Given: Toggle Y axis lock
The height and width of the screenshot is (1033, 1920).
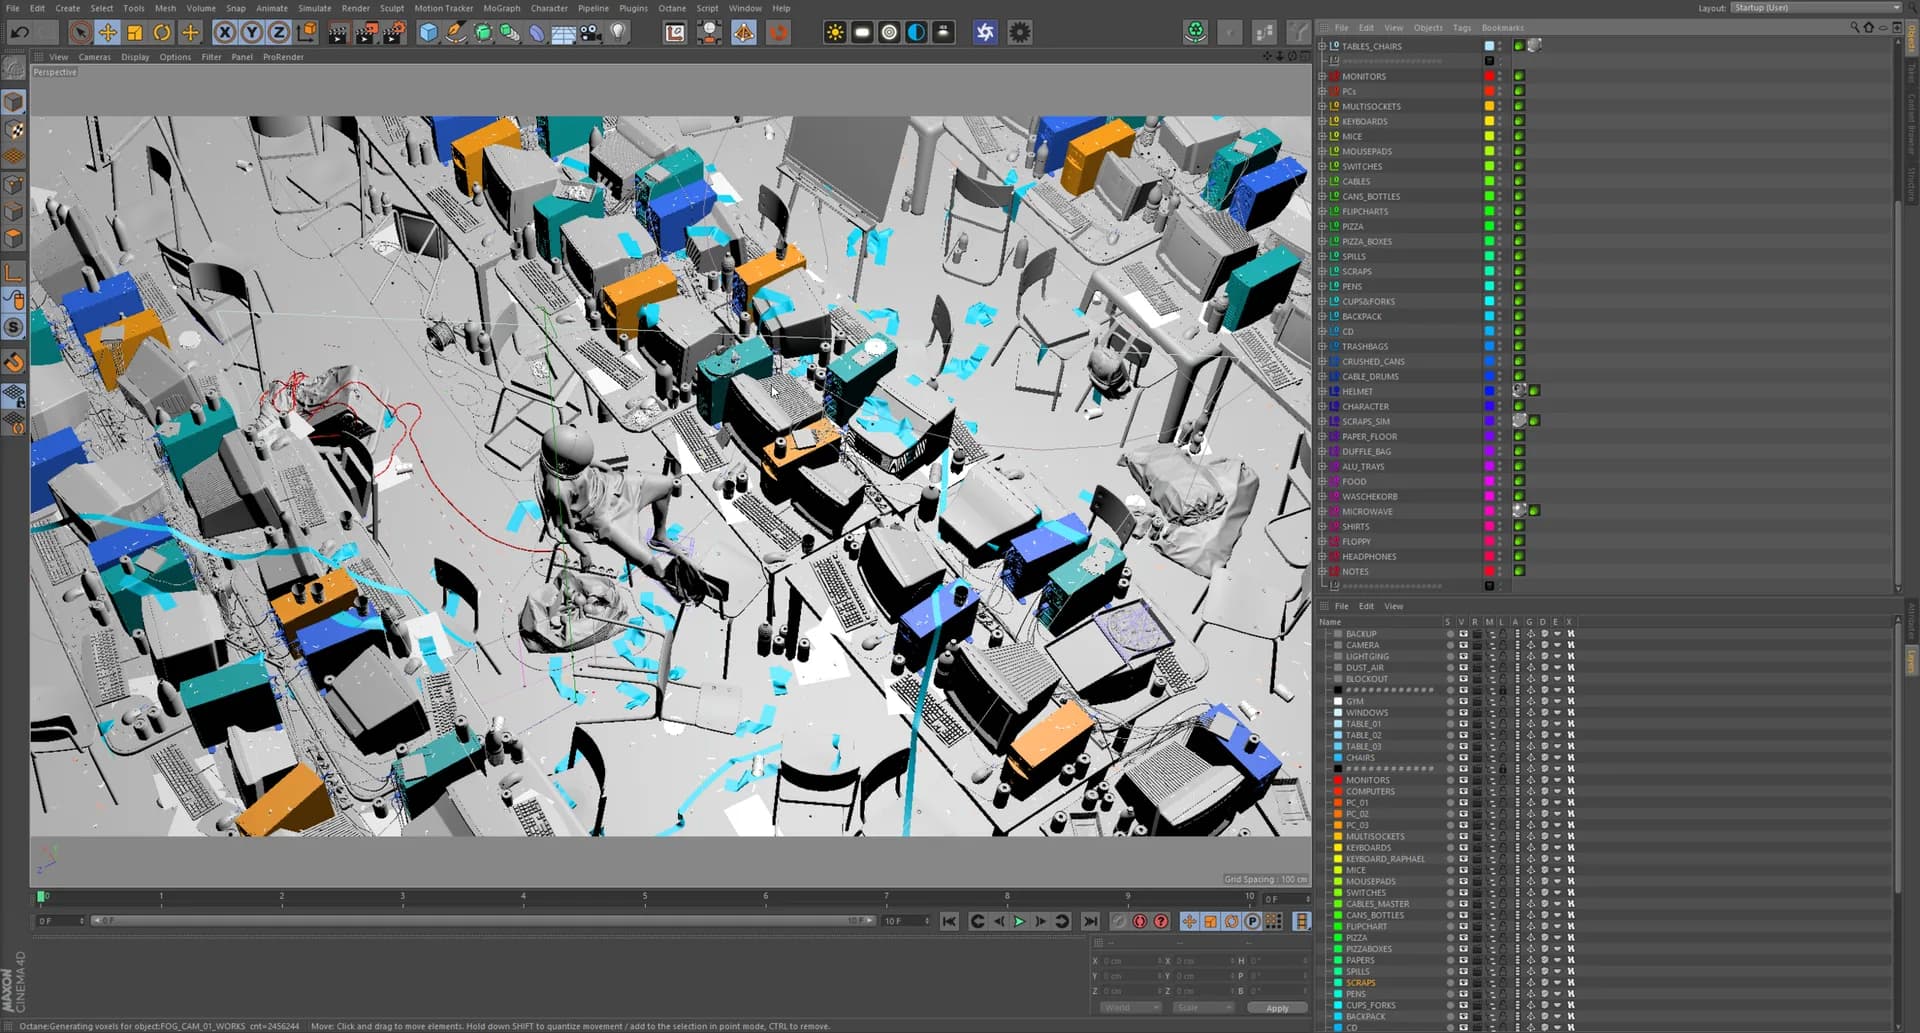Looking at the screenshot, I should [x=251, y=33].
